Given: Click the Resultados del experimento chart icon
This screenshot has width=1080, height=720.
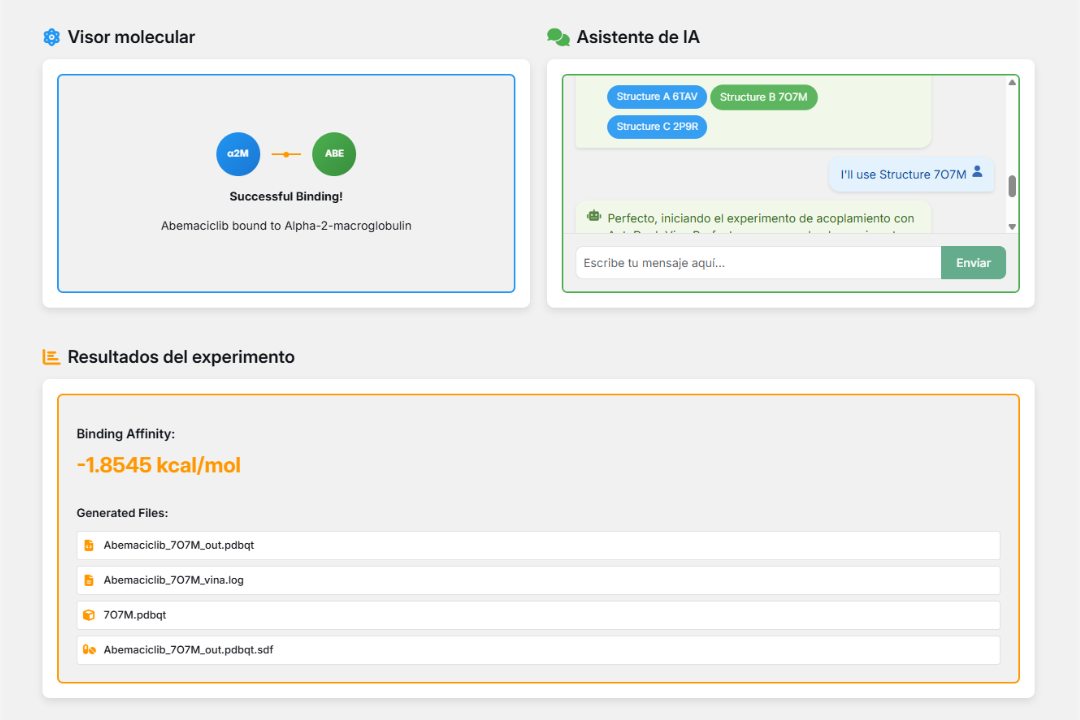Looking at the screenshot, I should pyautogui.click(x=51, y=357).
